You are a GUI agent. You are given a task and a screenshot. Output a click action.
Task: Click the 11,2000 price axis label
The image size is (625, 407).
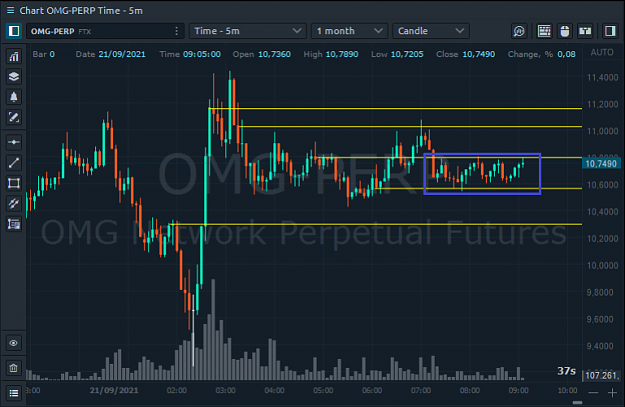603,104
